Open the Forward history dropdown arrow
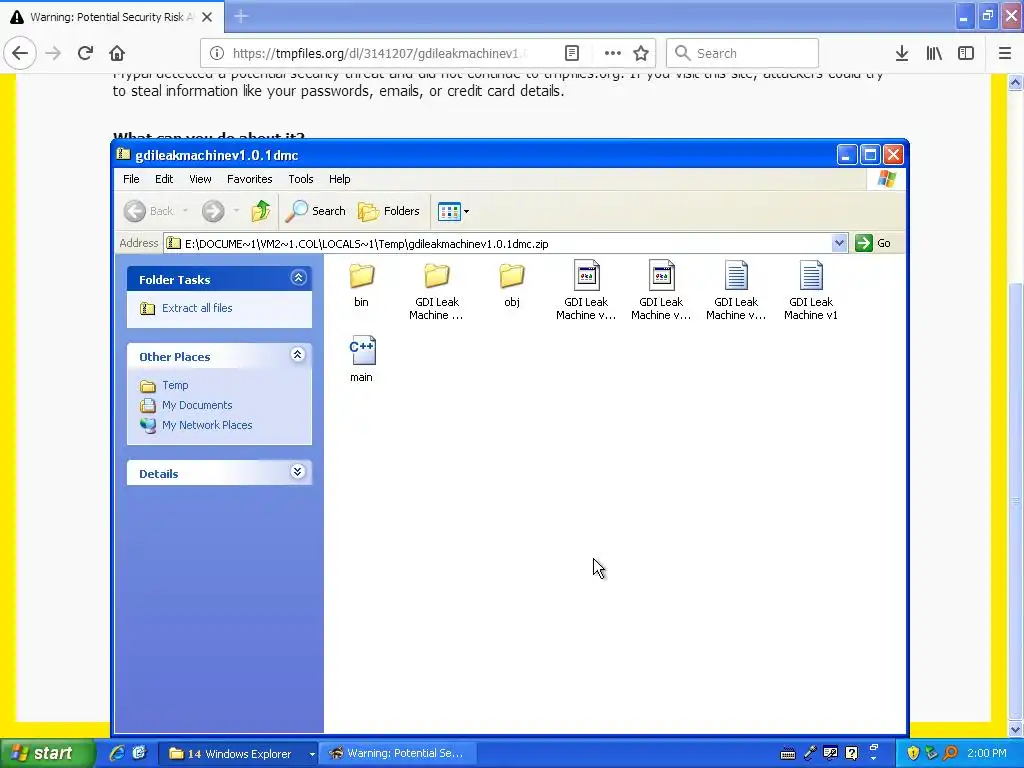Screen dimensions: 1024x768 [236, 211]
